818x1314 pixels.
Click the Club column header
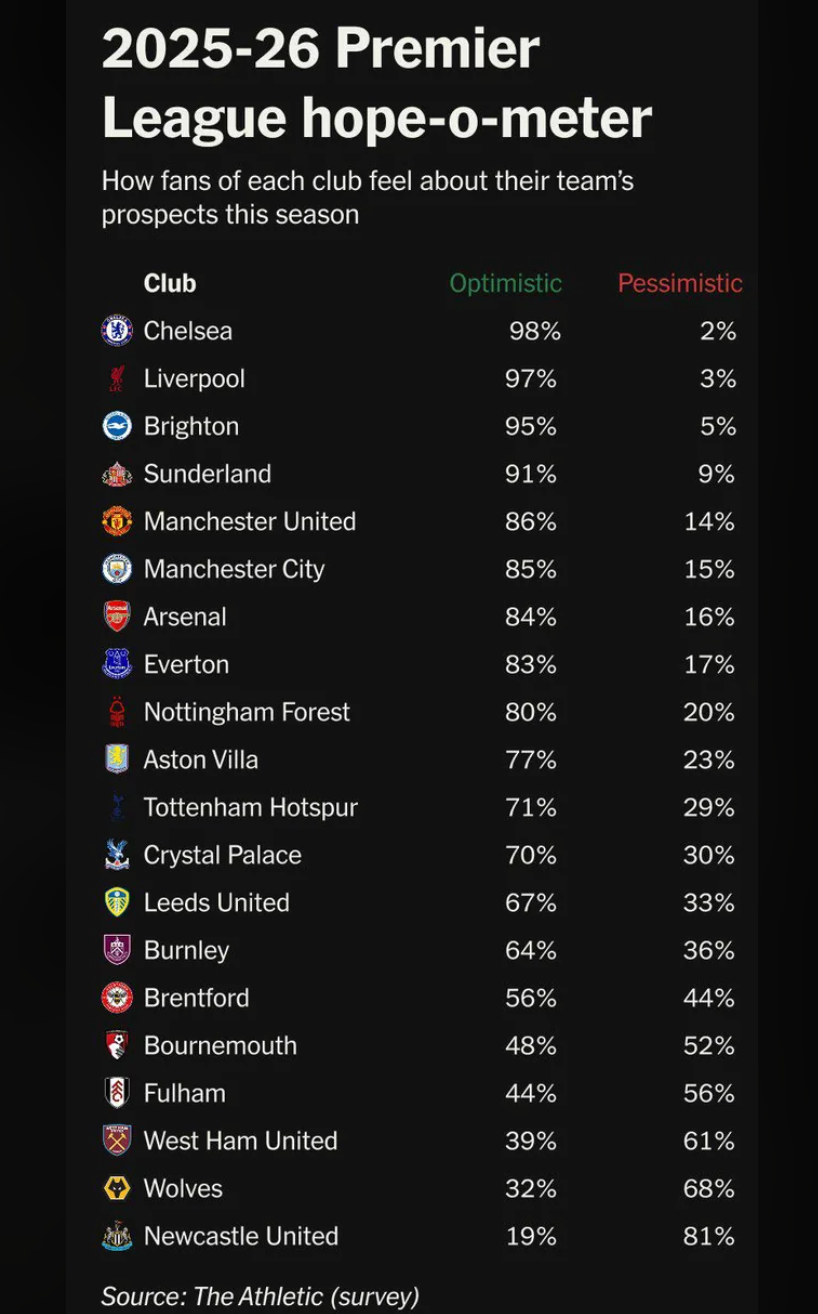click(x=170, y=283)
